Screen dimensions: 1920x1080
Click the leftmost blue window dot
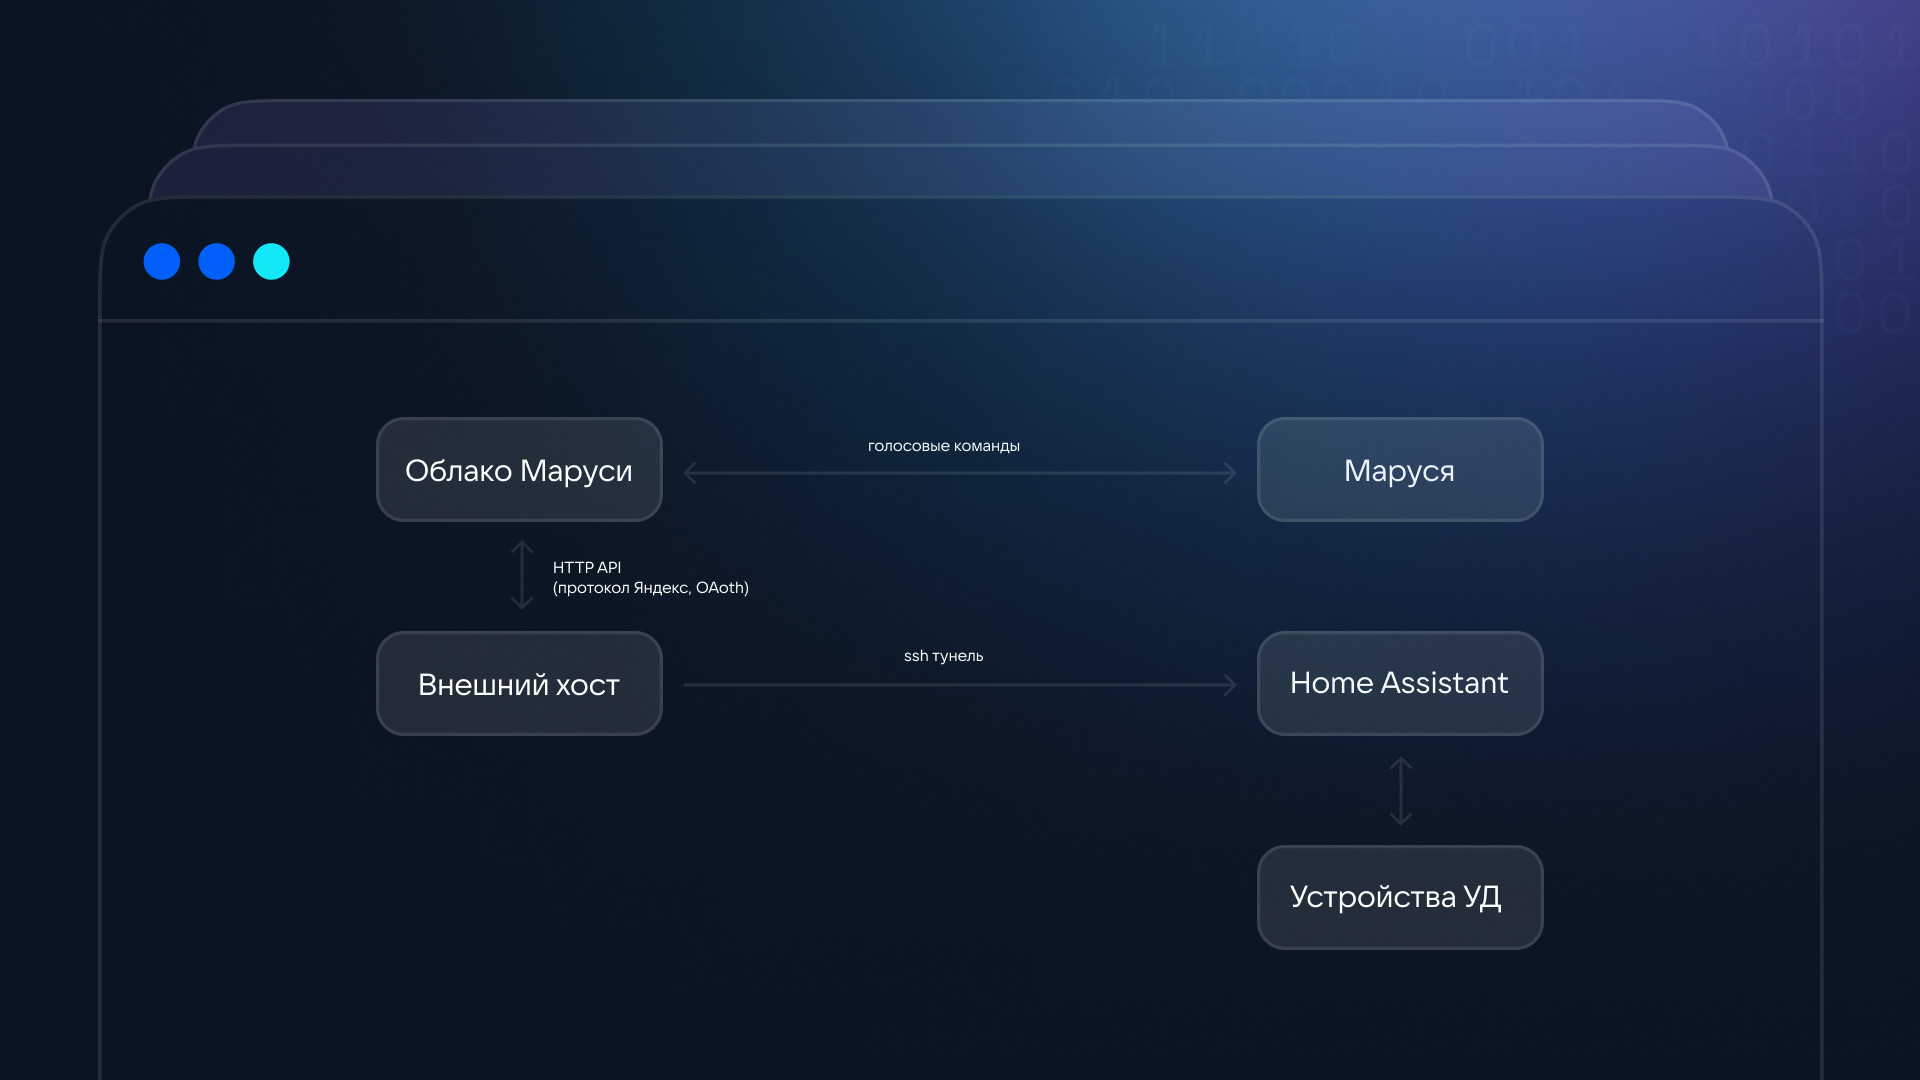pos(162,262)
